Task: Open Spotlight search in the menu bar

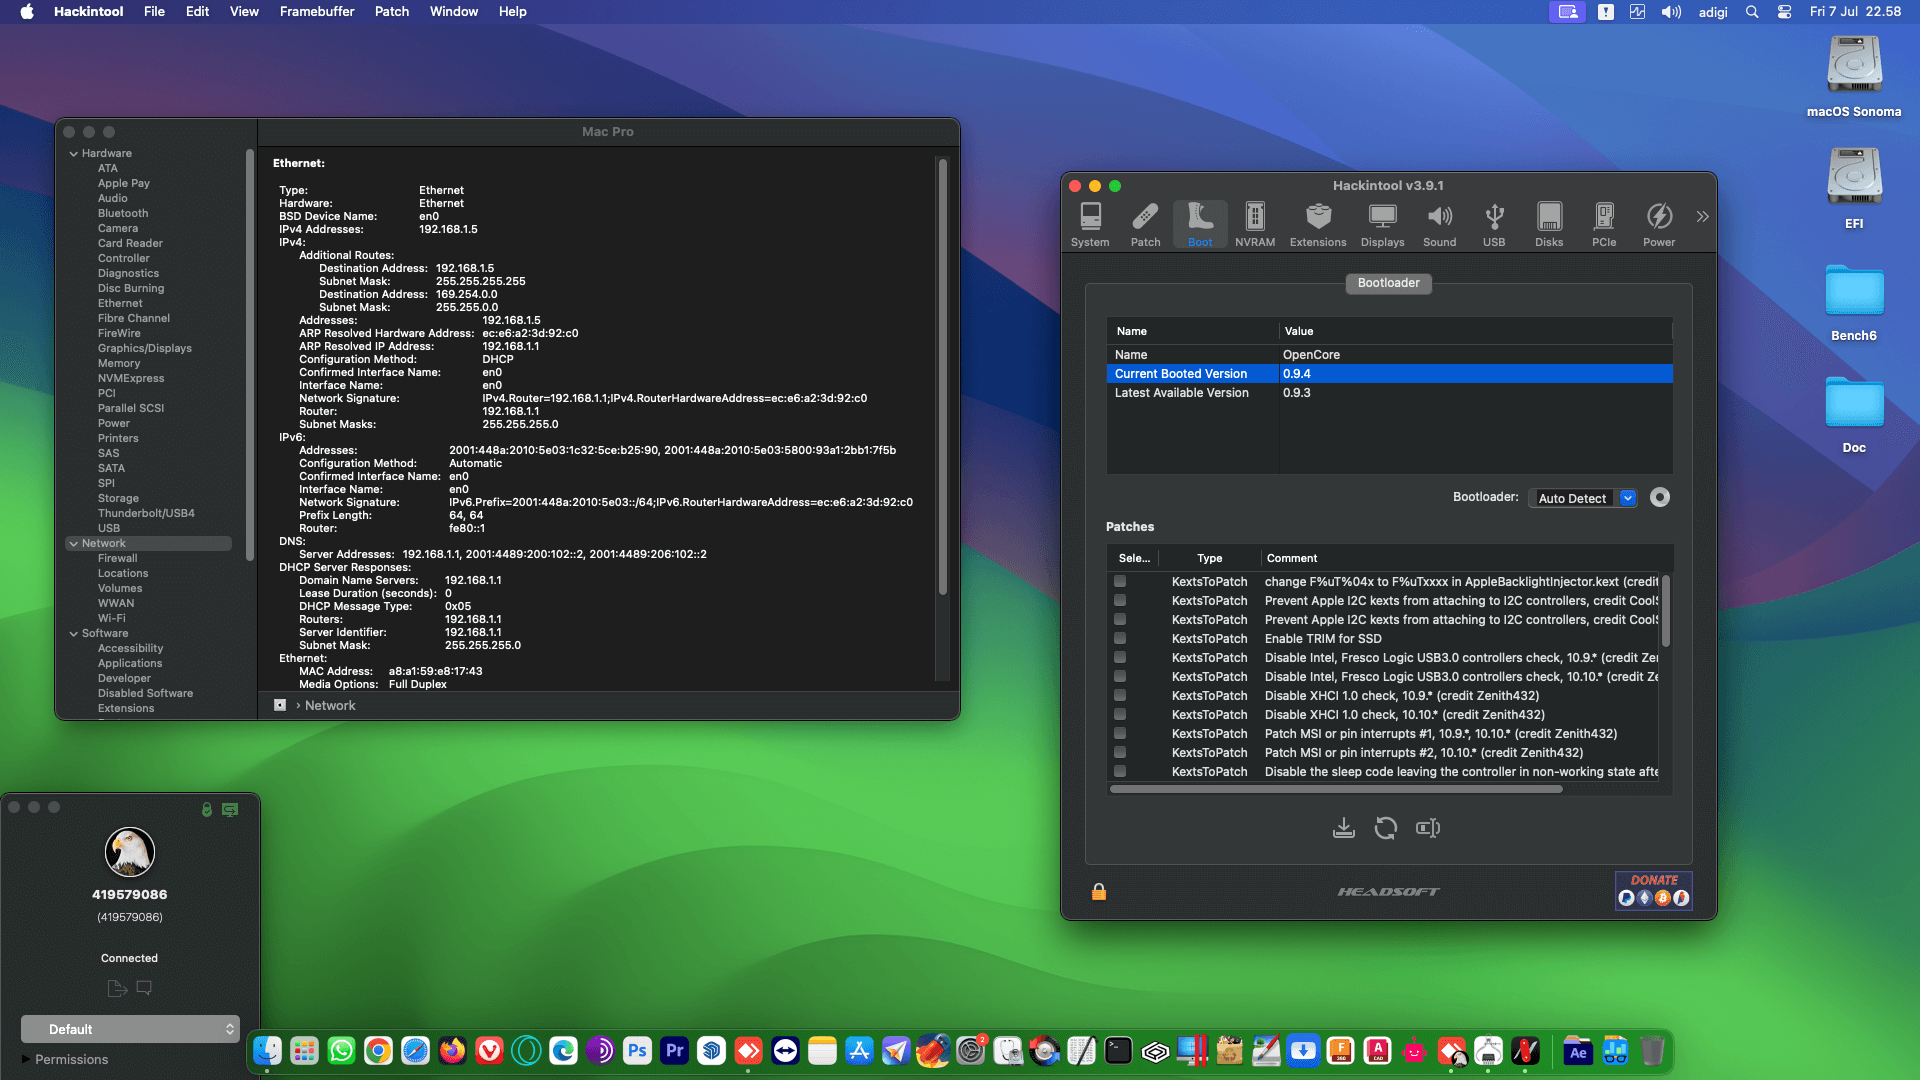Action: pos(1752,12)
